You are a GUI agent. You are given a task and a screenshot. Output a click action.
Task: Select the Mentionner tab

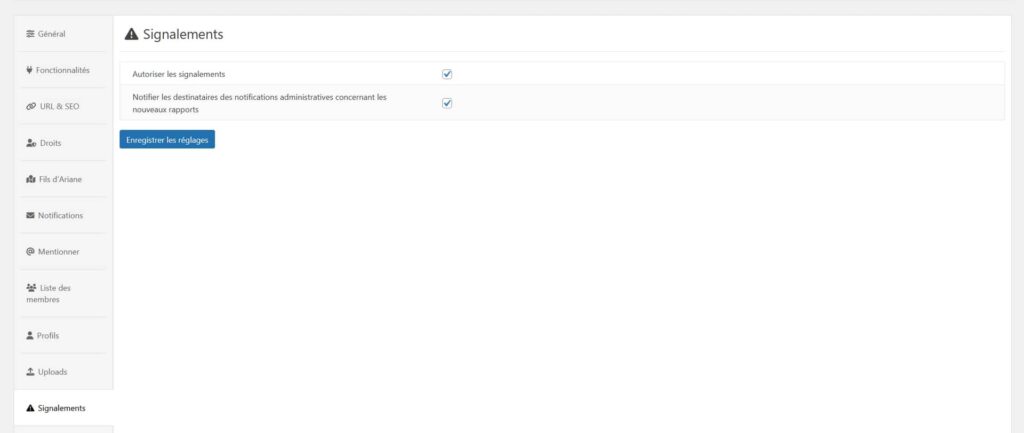pyautogui.click(x=63, y=251)
